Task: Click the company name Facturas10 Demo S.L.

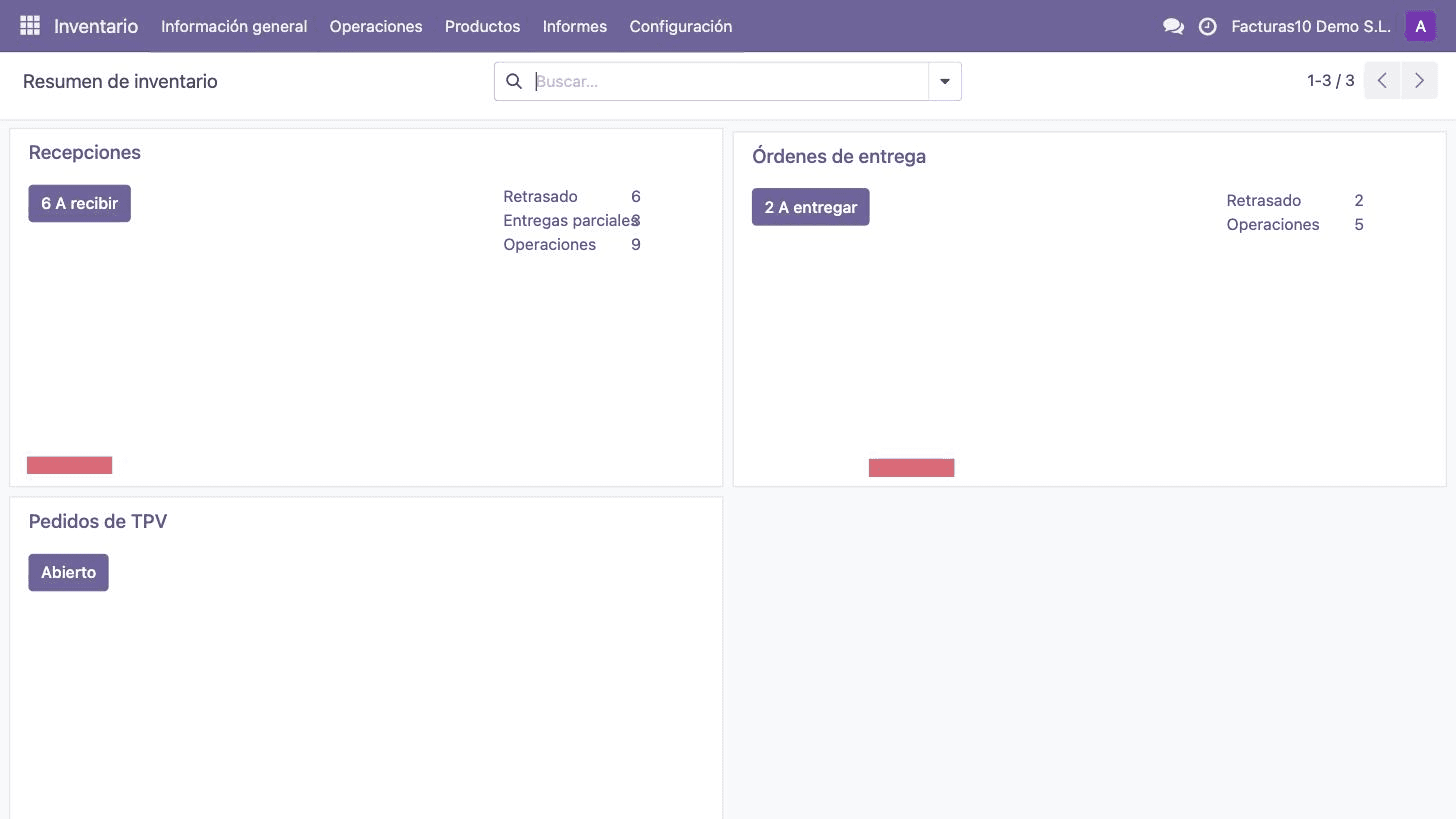Action: [1311, 26]
